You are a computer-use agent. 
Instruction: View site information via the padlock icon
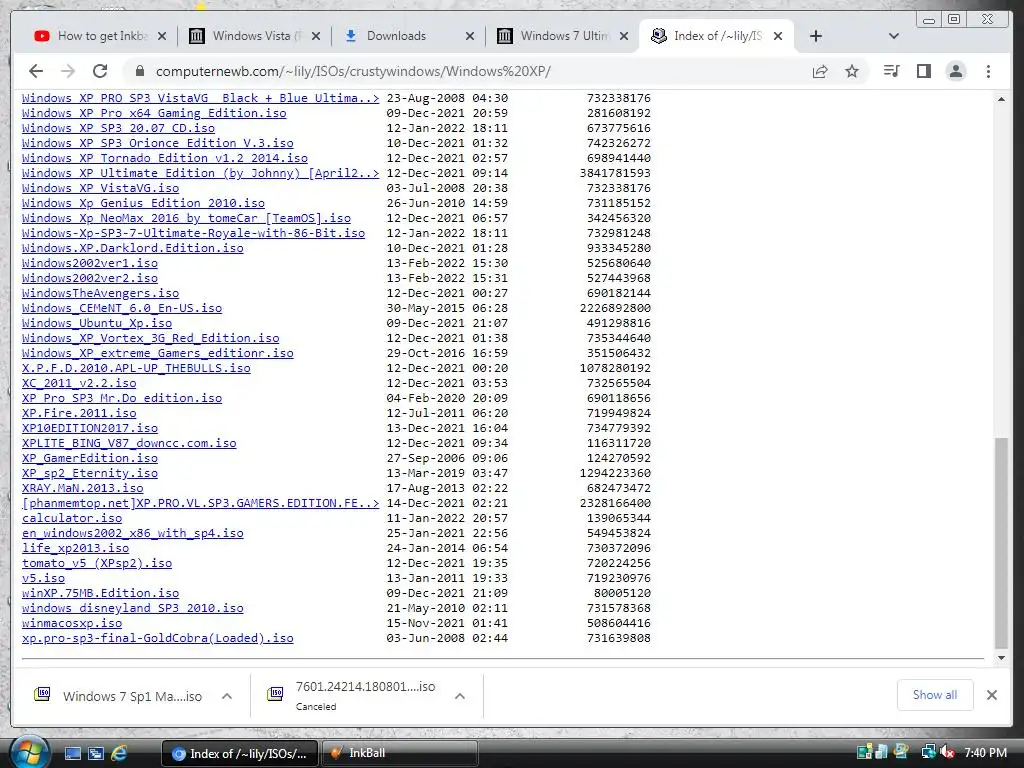click(x=139, y=71)
